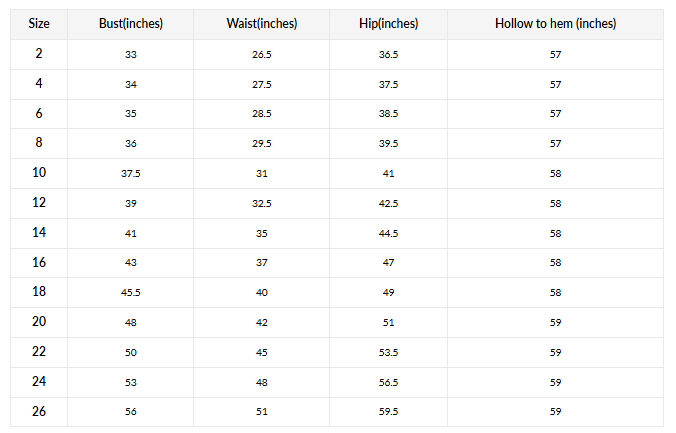Click hollow to hem value for size 20

point(555,323)
